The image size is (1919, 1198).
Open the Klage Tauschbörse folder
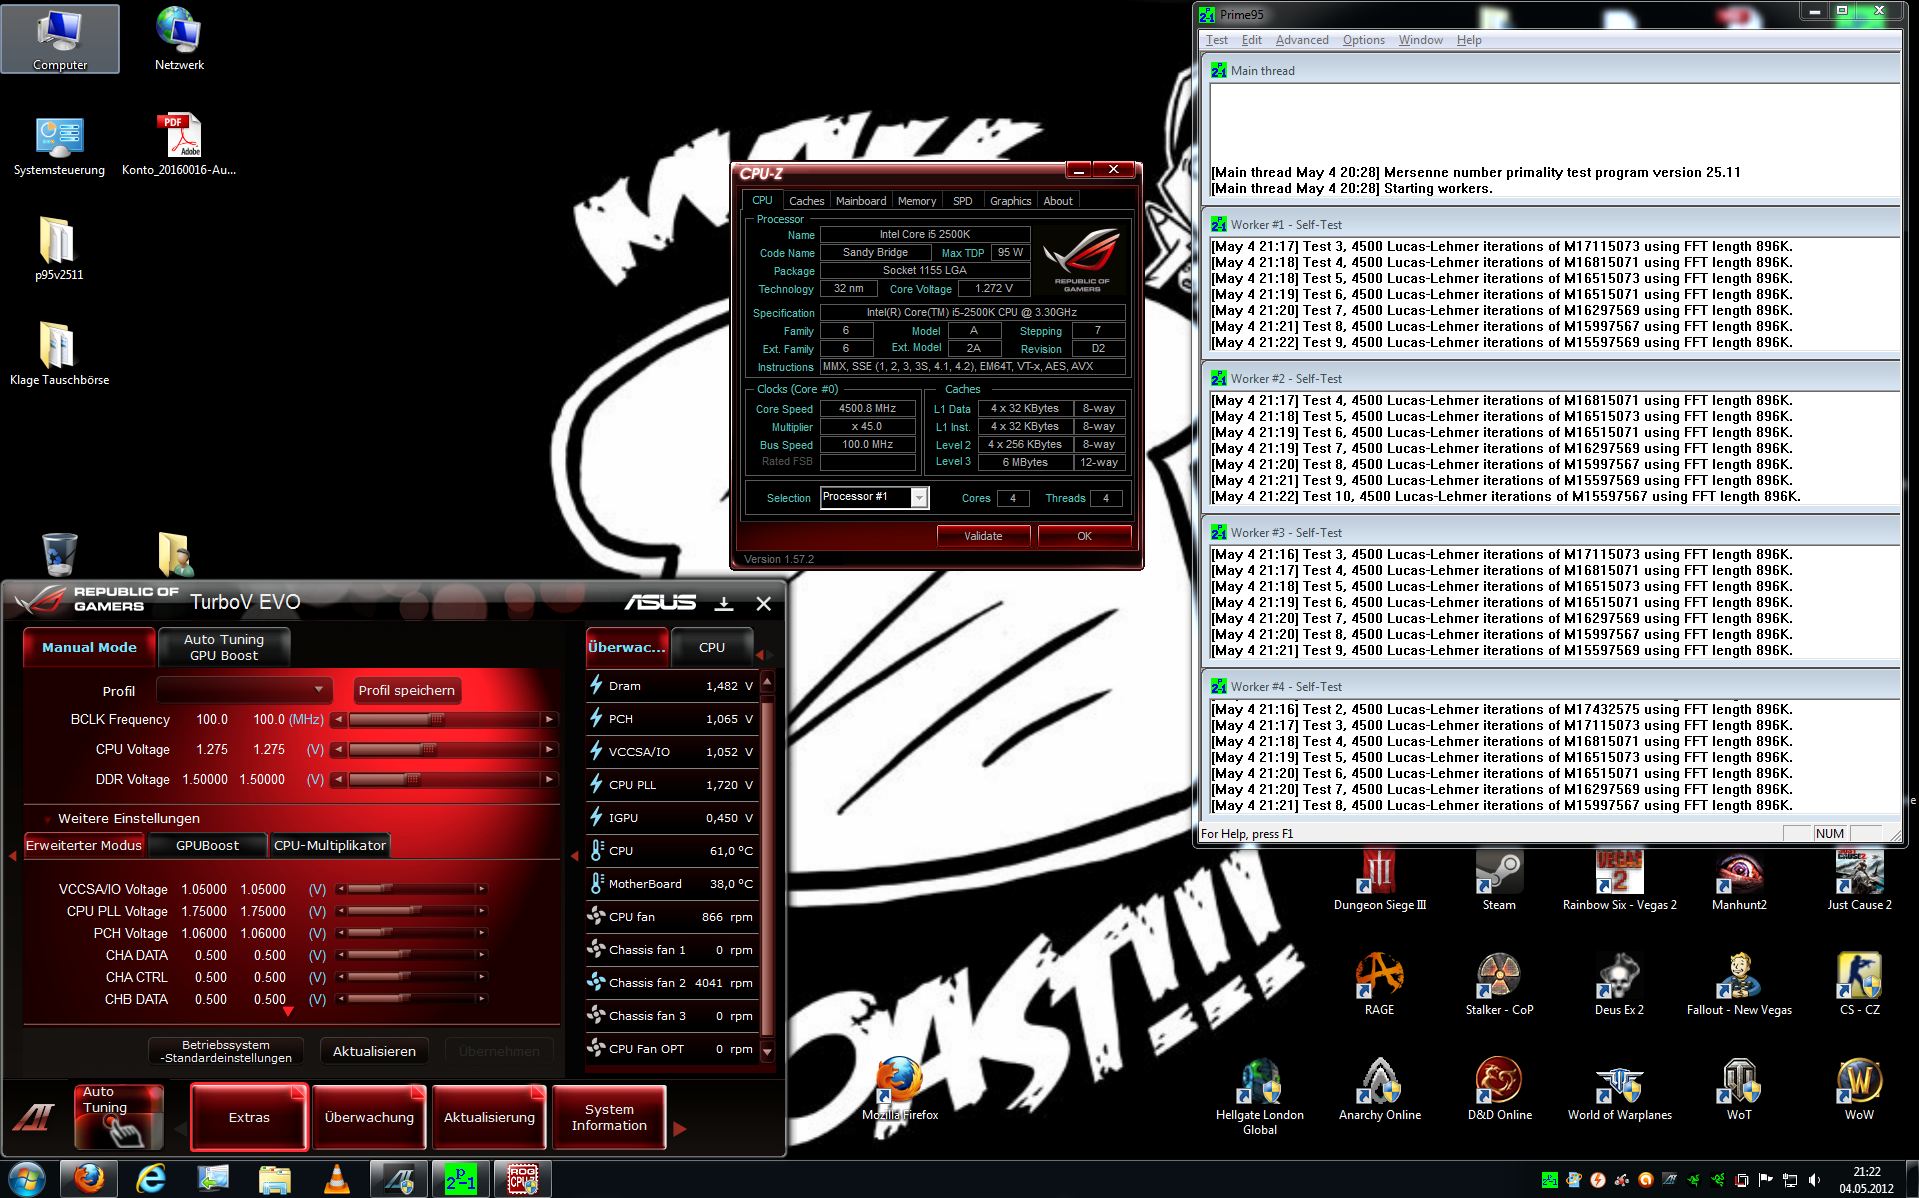pyautogui.click(x=59, y=355)
